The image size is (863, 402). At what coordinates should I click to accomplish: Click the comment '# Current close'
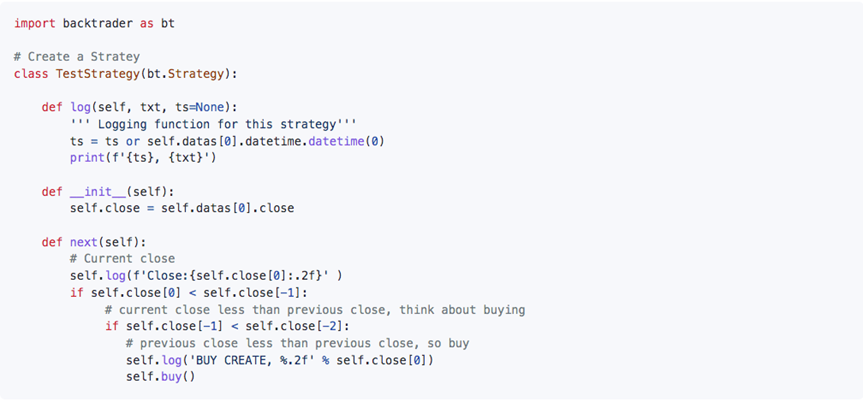pyautogui.click(x=122, y=258)
